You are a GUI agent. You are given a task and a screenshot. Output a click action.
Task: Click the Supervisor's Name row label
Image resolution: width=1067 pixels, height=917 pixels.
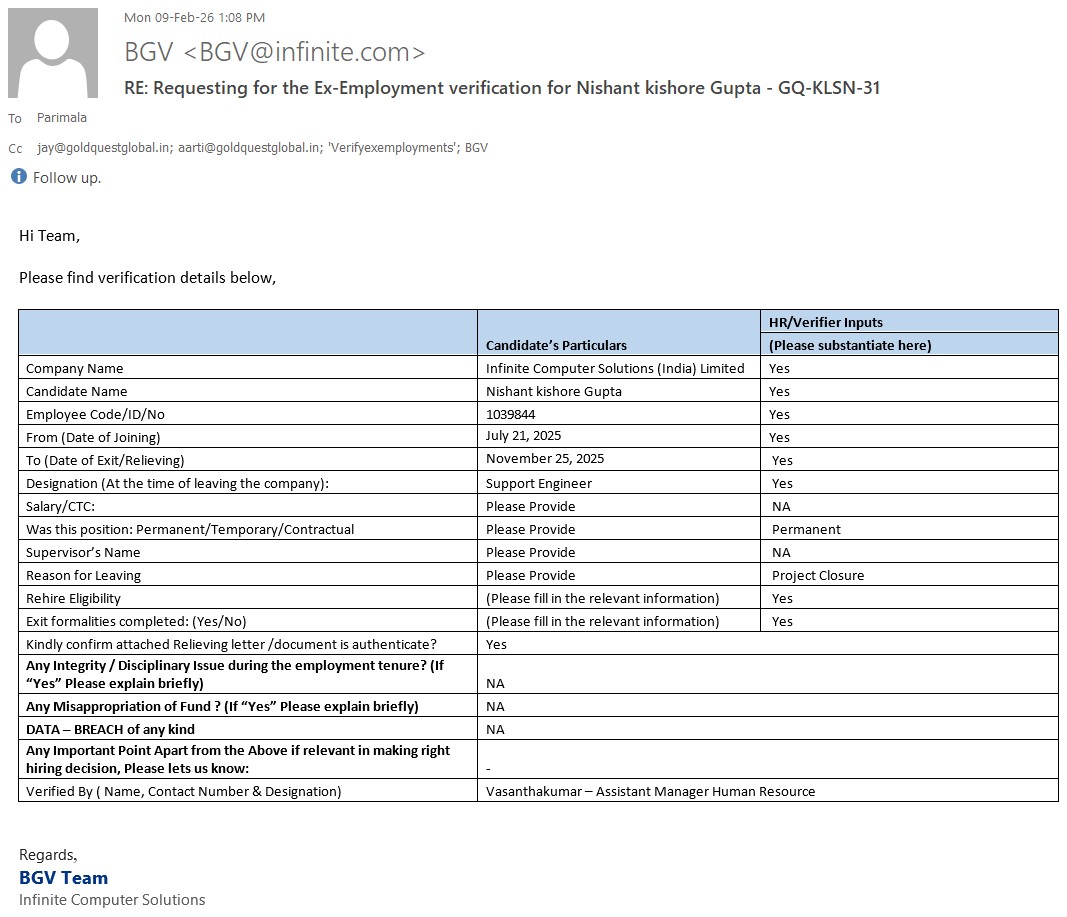click(x=83, y=552)
